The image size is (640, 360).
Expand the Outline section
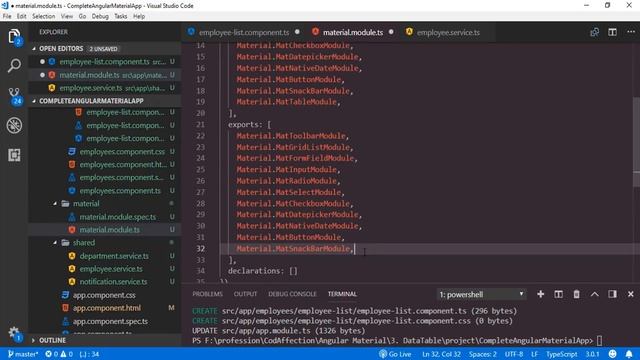(x=104, y=340)
